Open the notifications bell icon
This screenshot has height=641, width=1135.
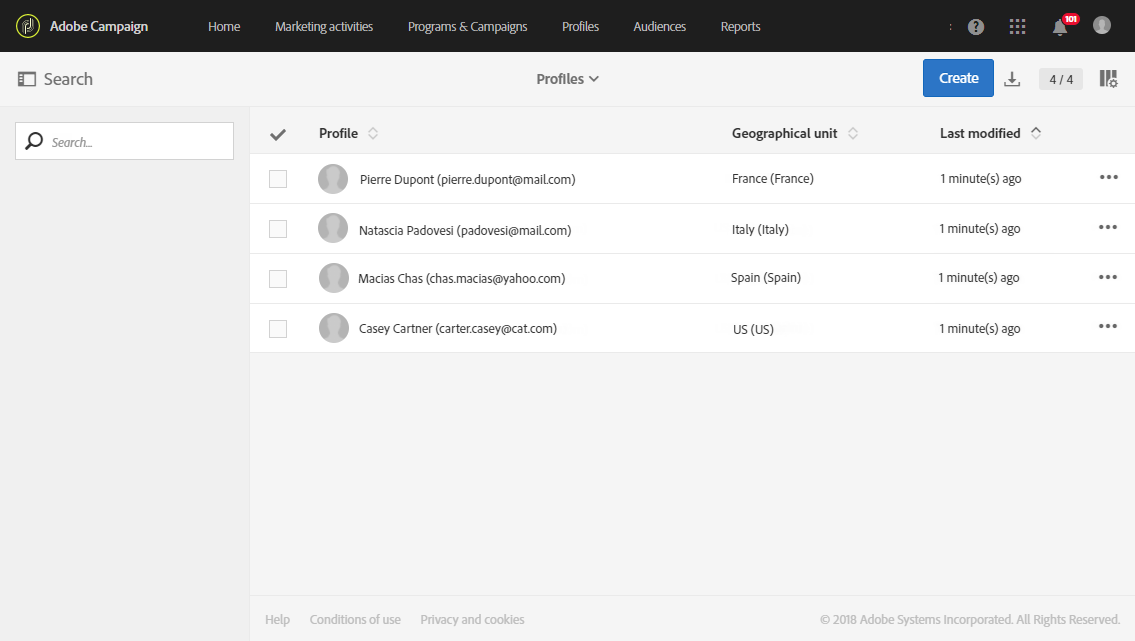coord(1060,27)
